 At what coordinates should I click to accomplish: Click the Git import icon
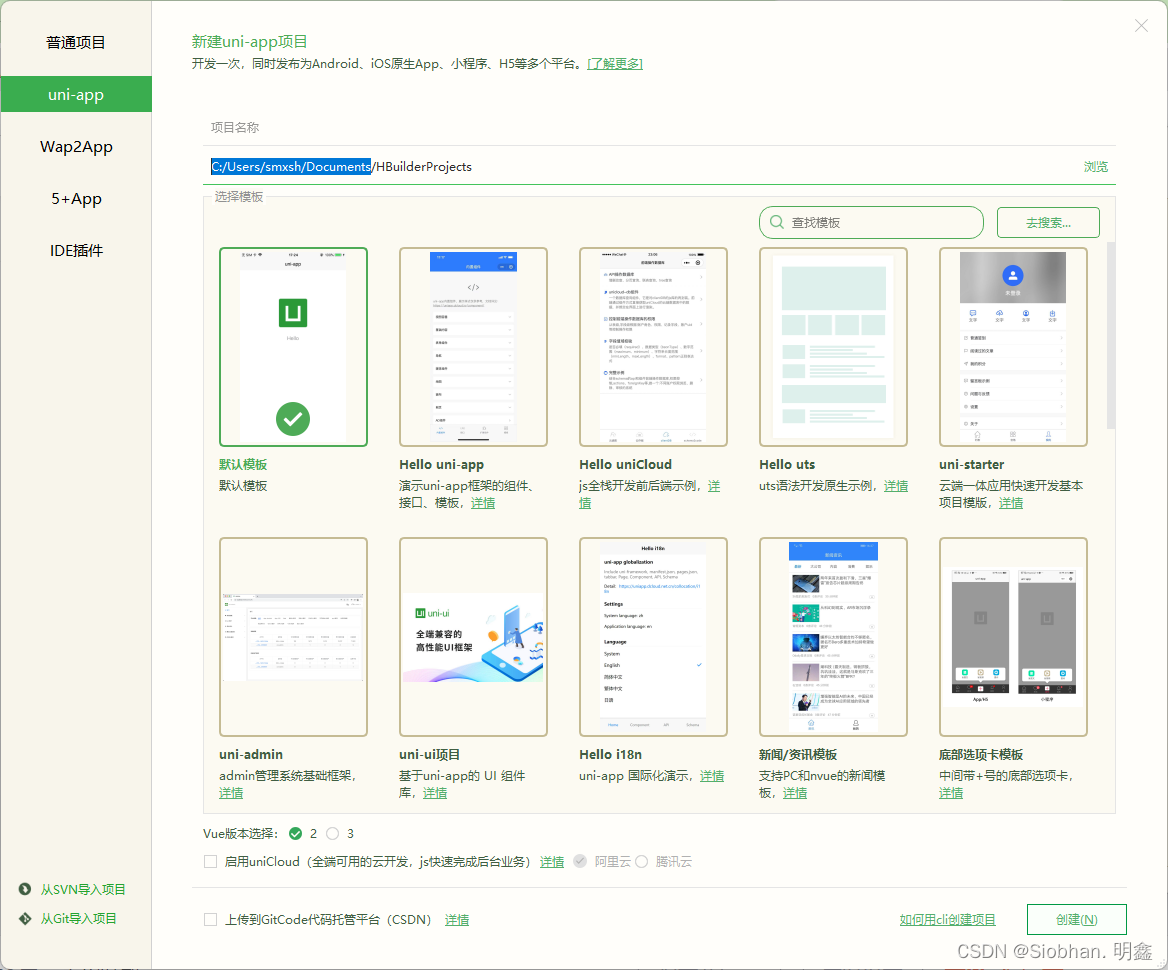tap(25, 919)
